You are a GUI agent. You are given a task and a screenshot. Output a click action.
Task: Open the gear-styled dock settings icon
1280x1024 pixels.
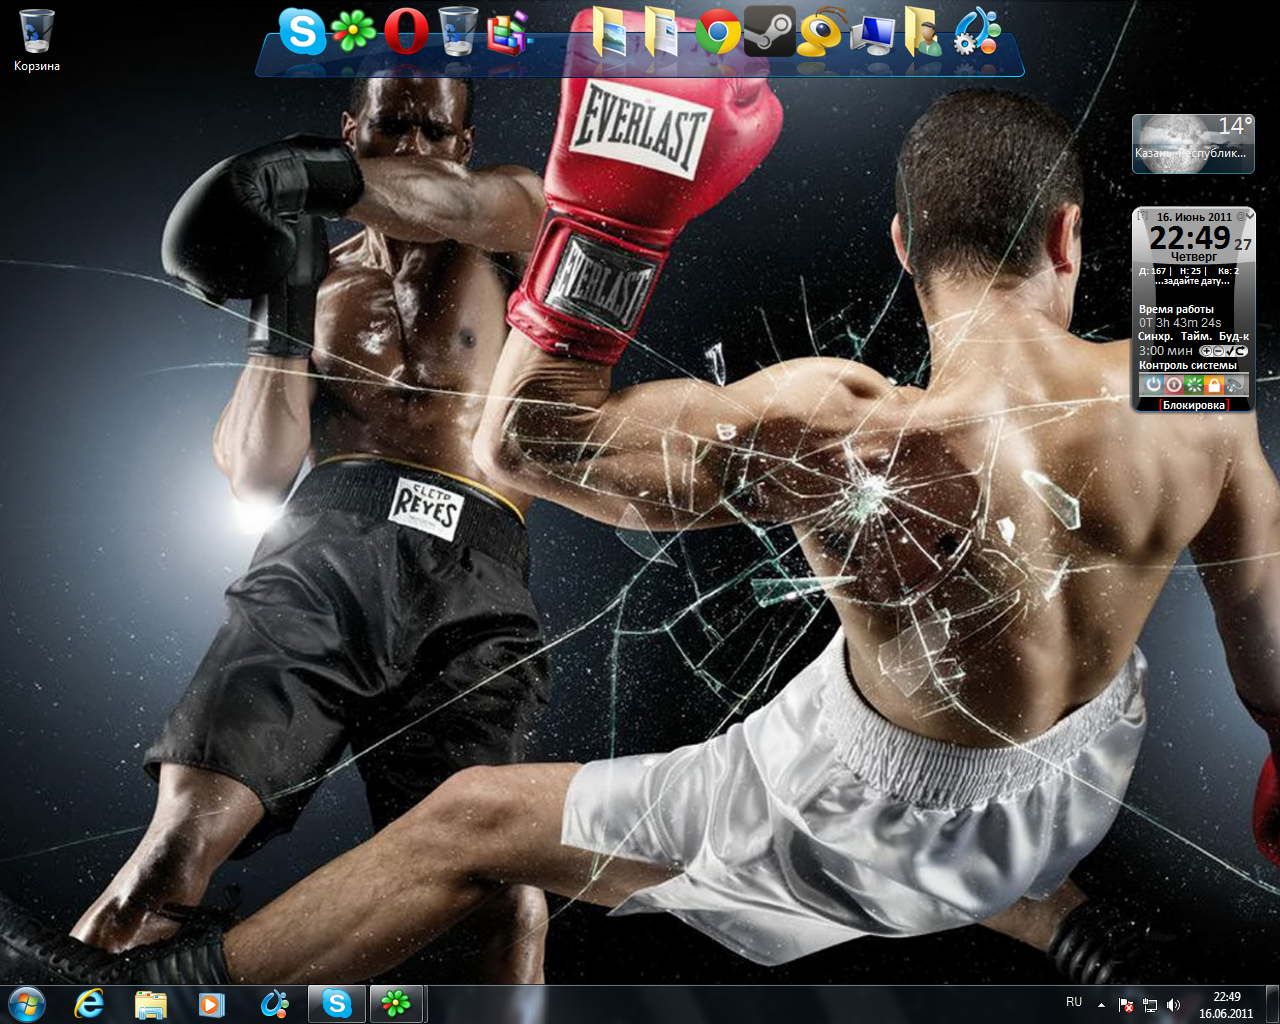click(977, 31)
